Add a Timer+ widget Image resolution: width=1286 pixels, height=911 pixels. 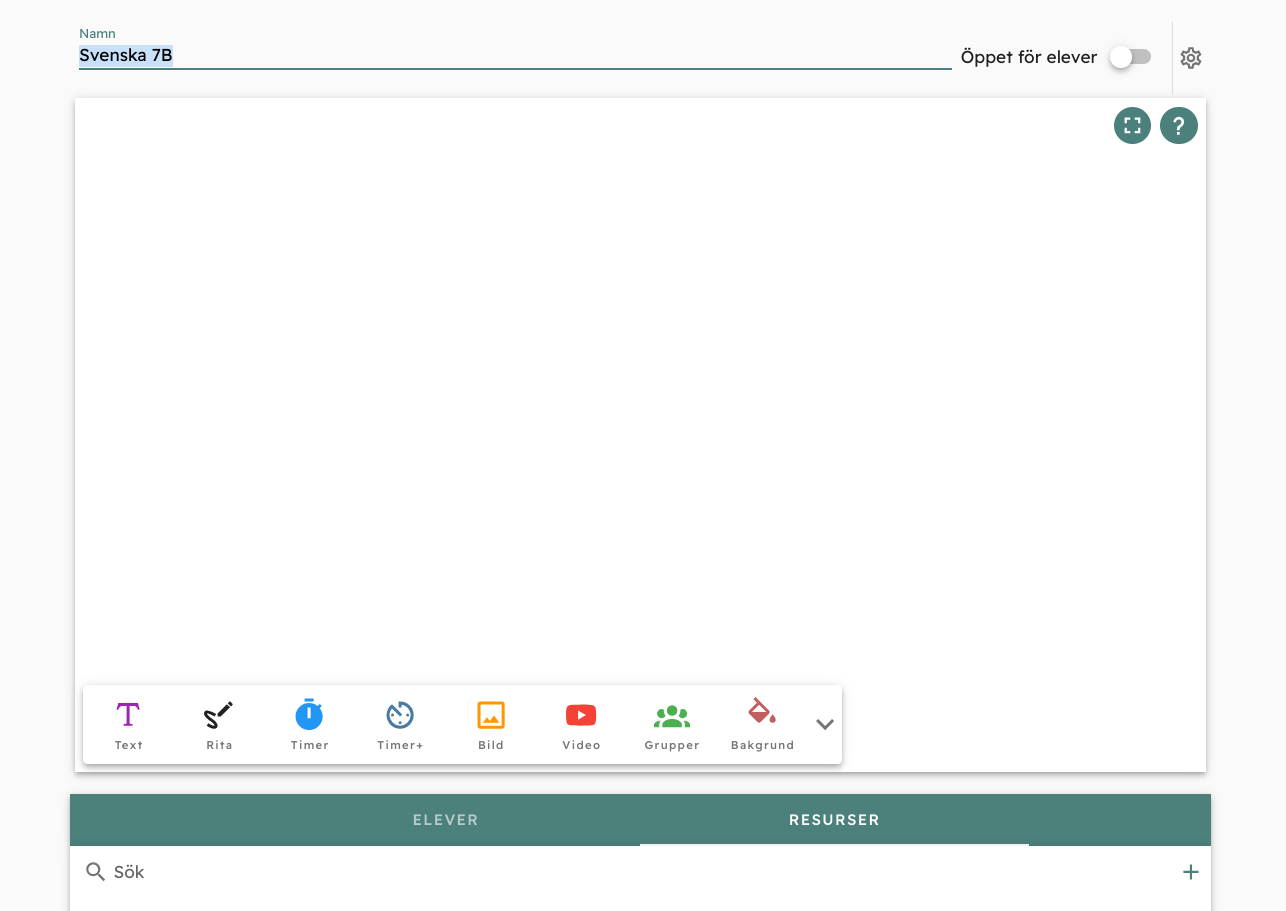pyautogui.click(x=400, y=725)
